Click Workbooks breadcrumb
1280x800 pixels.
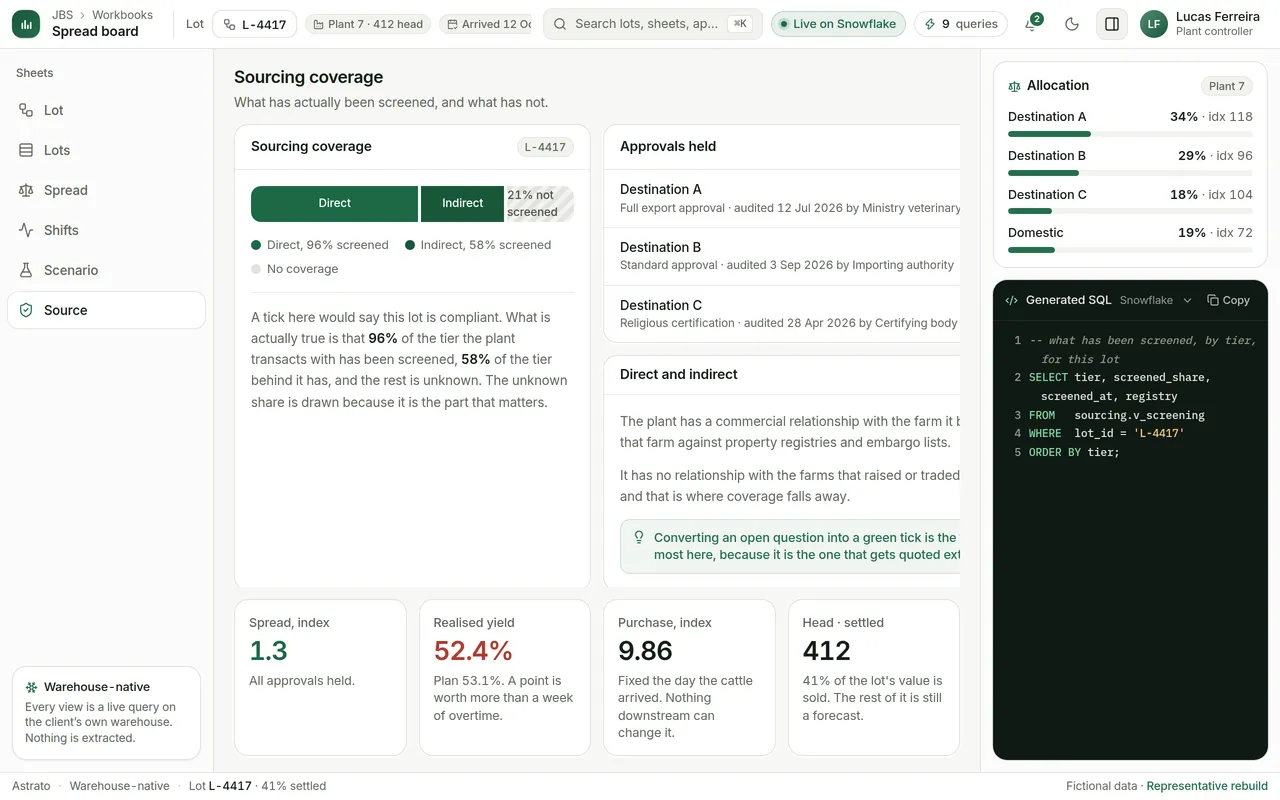(122, 15)
